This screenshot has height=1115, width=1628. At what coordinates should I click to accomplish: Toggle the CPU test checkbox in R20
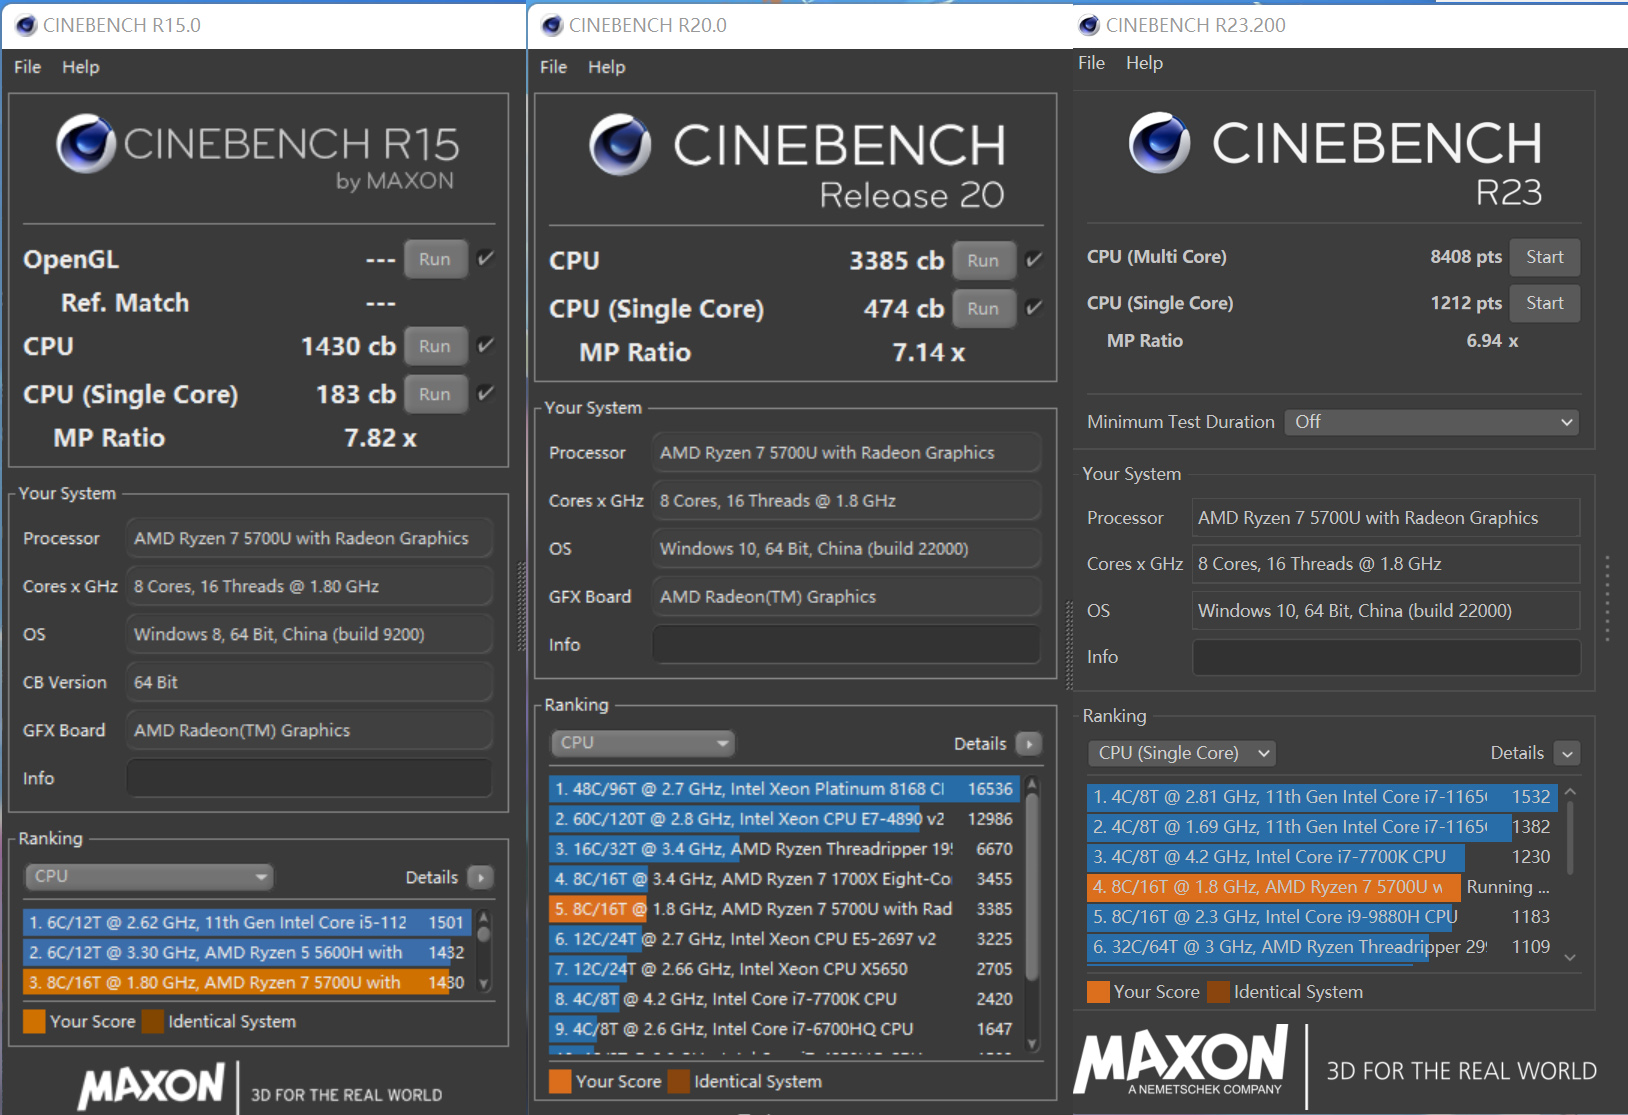pyautogui.click(x=1034, y=260)
